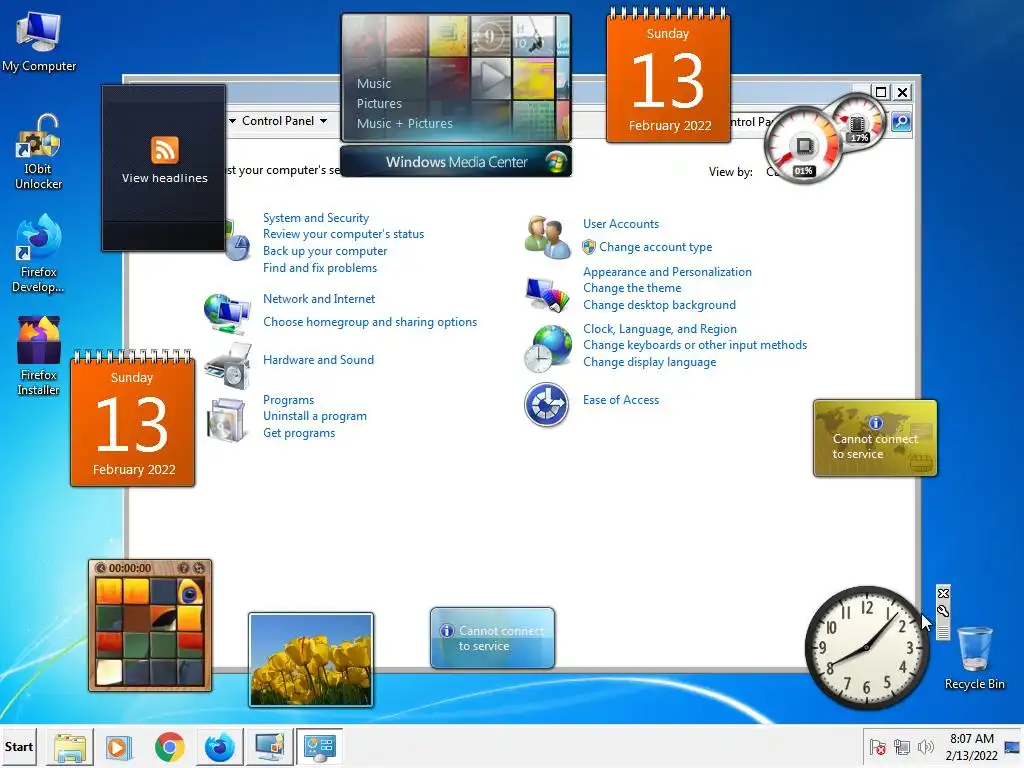1024x768 pixels.
Task: Click Change display language
Action: click(650, 362)
